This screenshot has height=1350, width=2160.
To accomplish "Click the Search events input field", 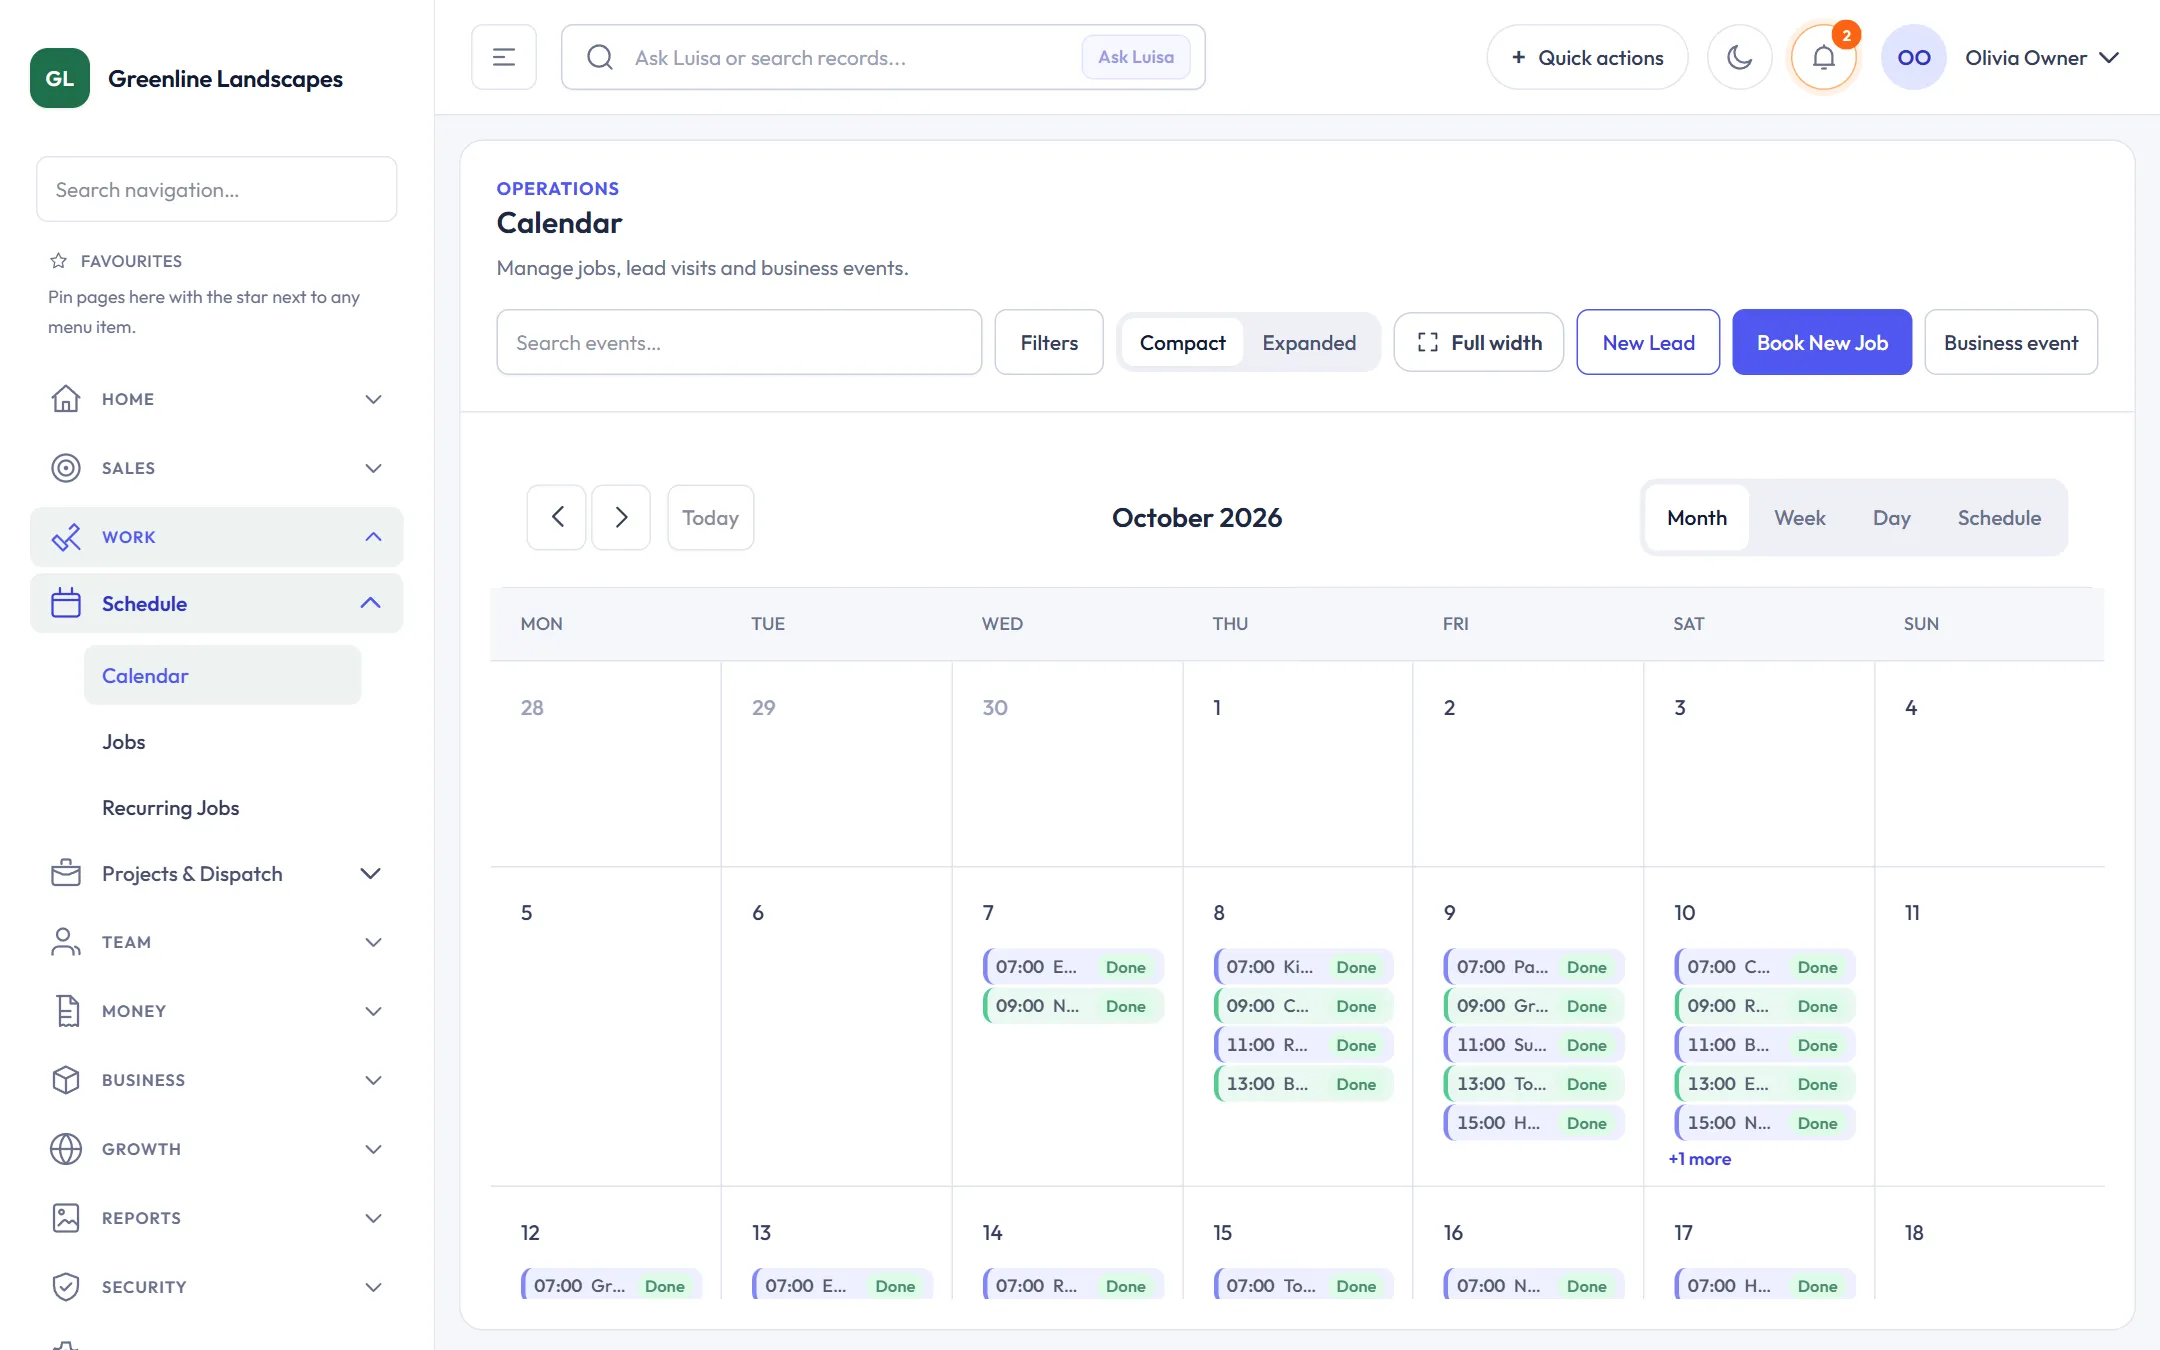I will (x=739, y=343).
